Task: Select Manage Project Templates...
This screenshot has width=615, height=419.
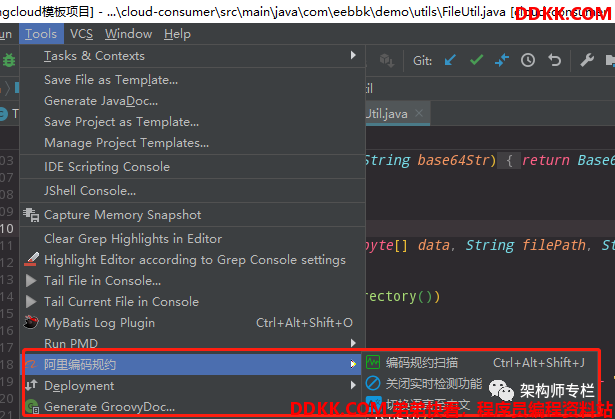Action: point(192,143)
